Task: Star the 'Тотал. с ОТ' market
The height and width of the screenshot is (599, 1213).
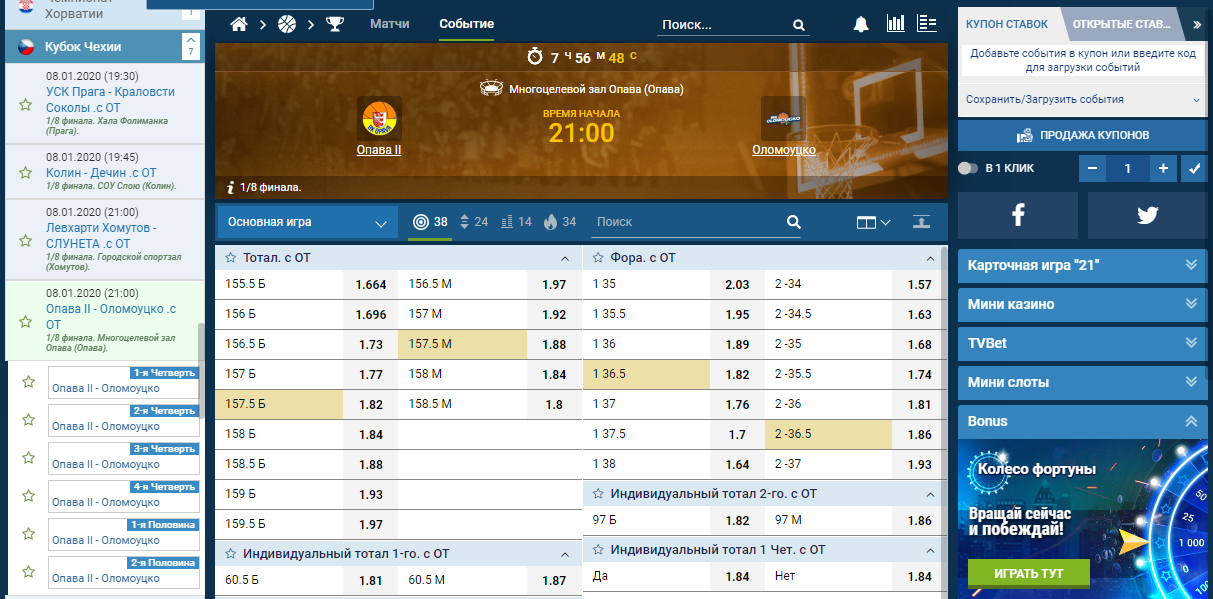Action: point(230,258)
